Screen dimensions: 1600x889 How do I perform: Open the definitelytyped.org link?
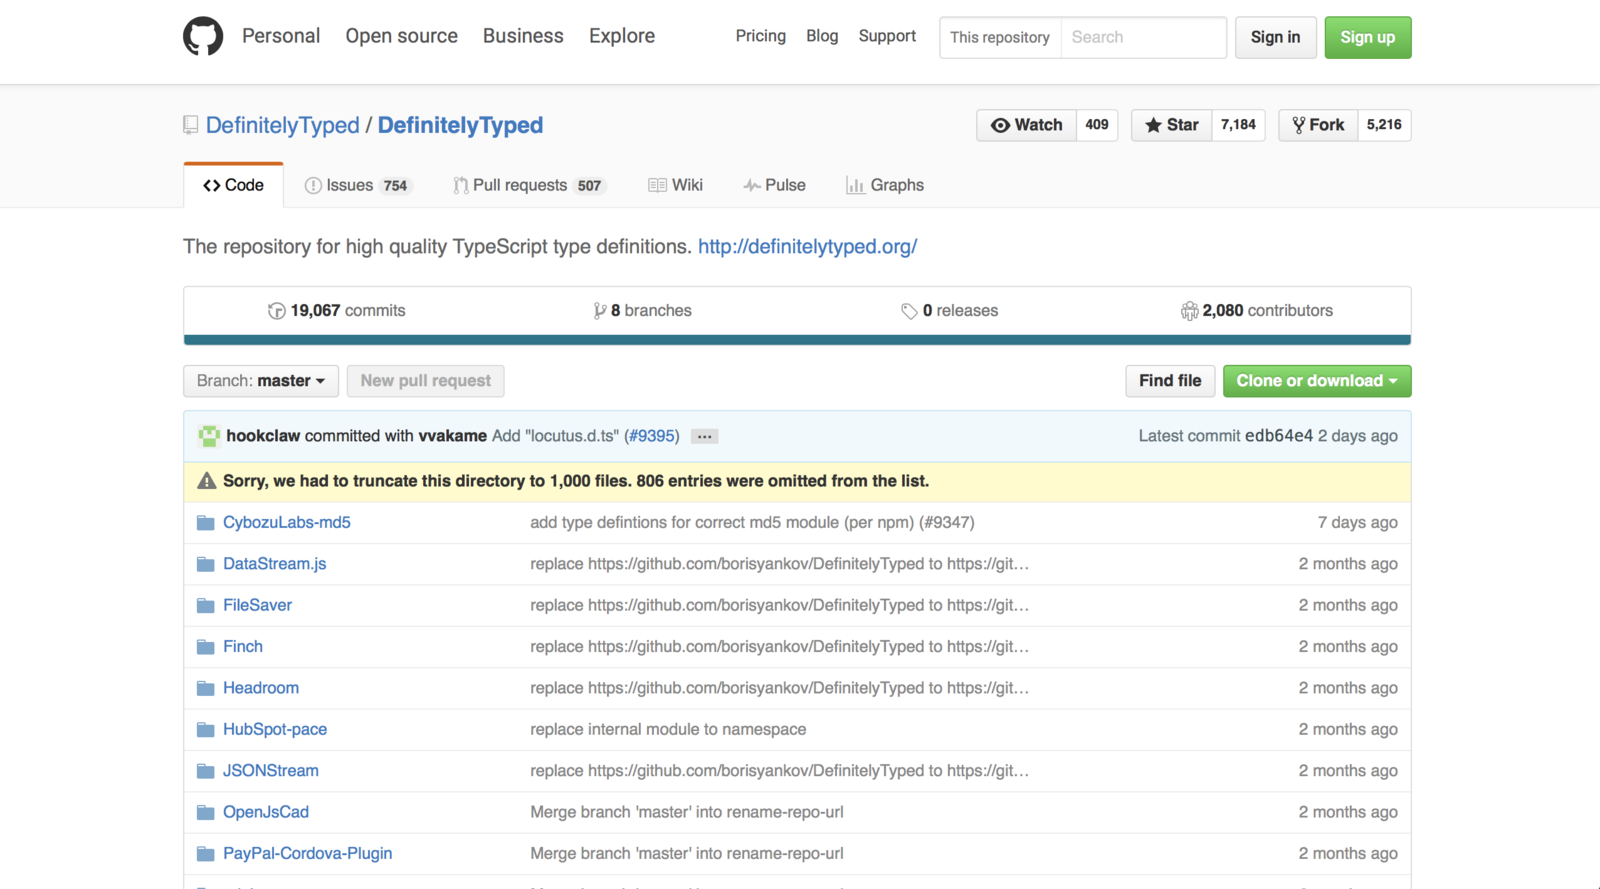[808, 246]
